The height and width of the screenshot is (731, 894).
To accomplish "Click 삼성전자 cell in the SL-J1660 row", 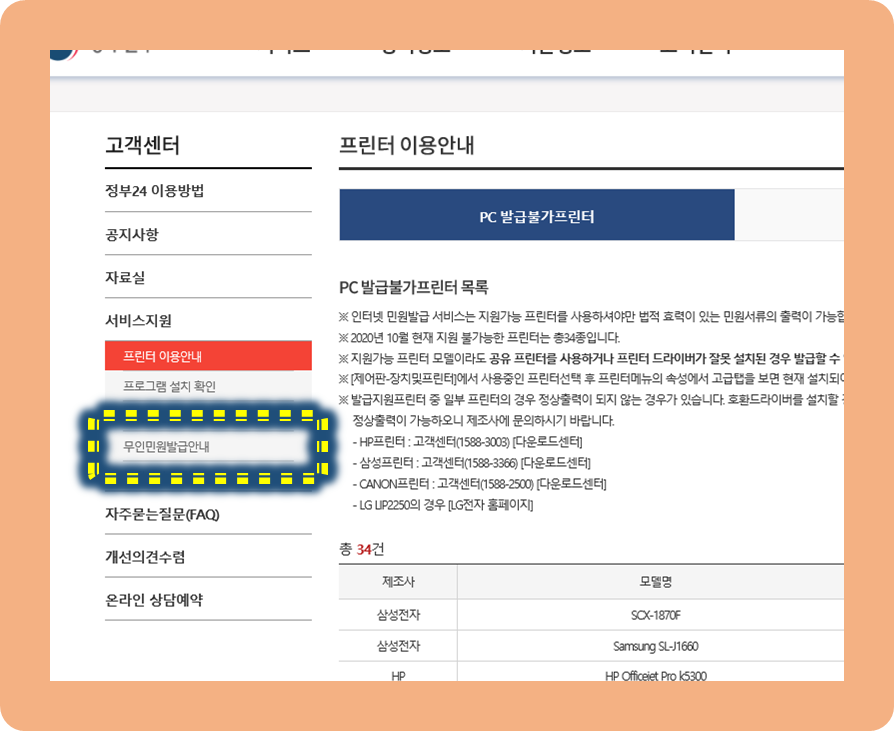I will point(398,646).
